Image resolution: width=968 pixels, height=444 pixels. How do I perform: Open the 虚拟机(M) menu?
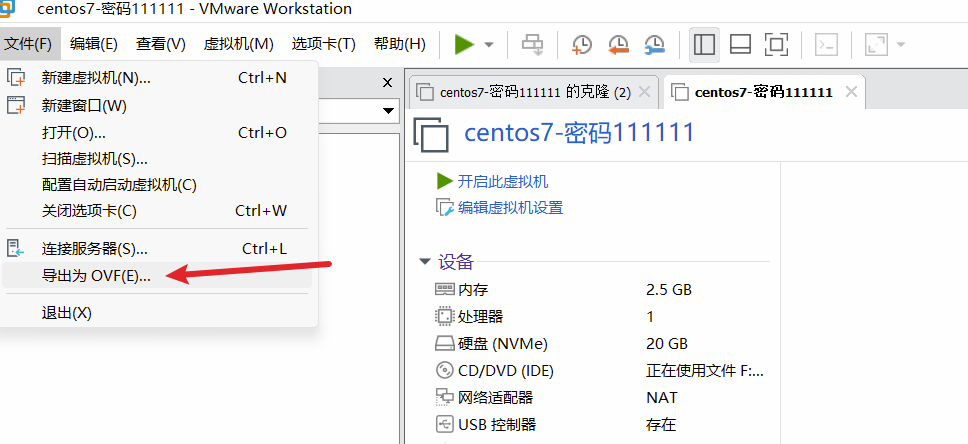[x=239, y=44]
